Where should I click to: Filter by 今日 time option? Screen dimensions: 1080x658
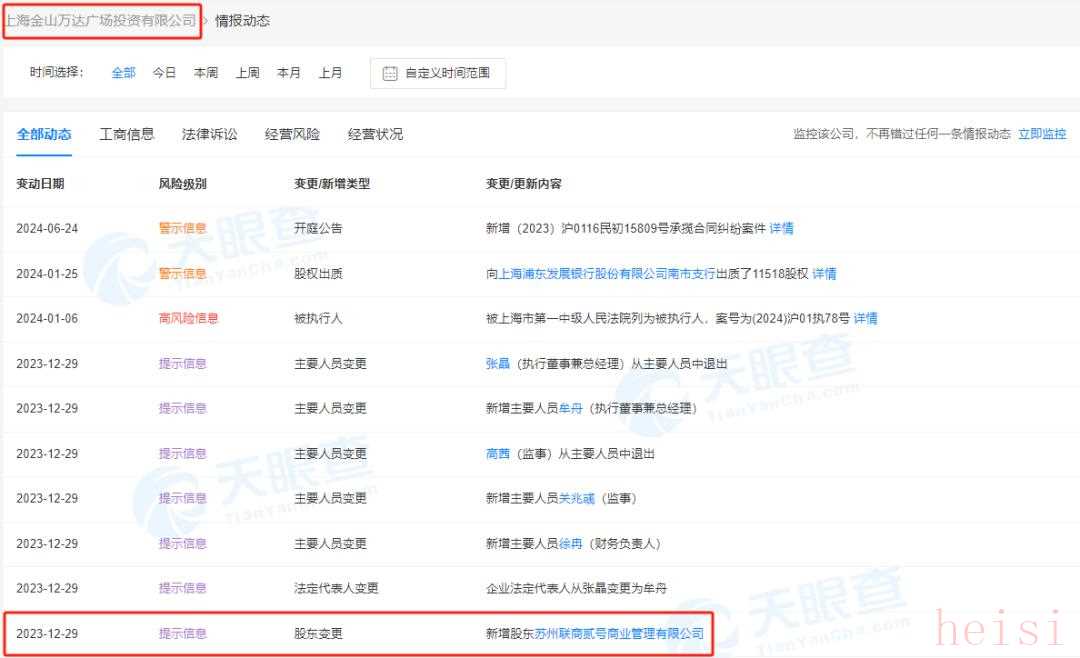tap(164, 73)
